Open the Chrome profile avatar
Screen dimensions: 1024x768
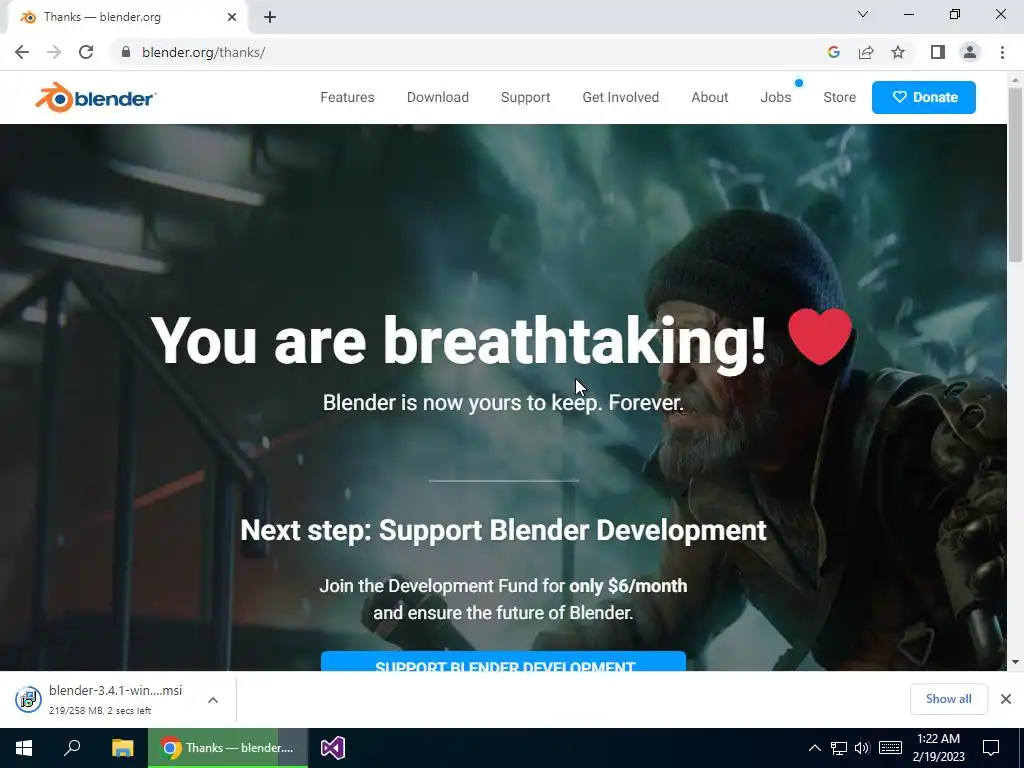pyautogui.click(x=970, y=52)
